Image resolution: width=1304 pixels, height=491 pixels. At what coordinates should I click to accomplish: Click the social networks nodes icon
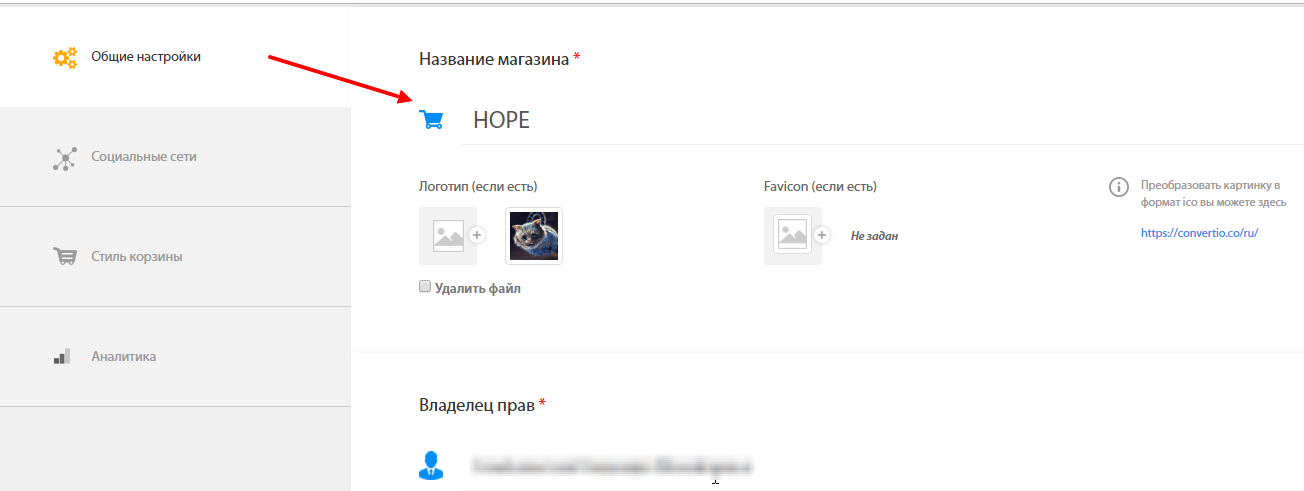point(64,158)
